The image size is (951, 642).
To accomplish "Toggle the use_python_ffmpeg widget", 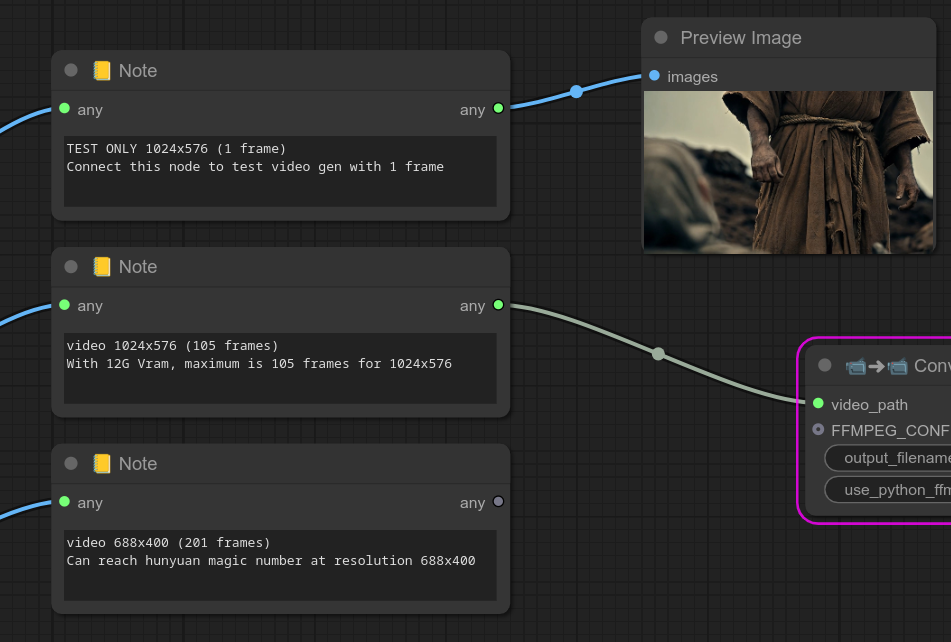I will click(x=890, y=490).
